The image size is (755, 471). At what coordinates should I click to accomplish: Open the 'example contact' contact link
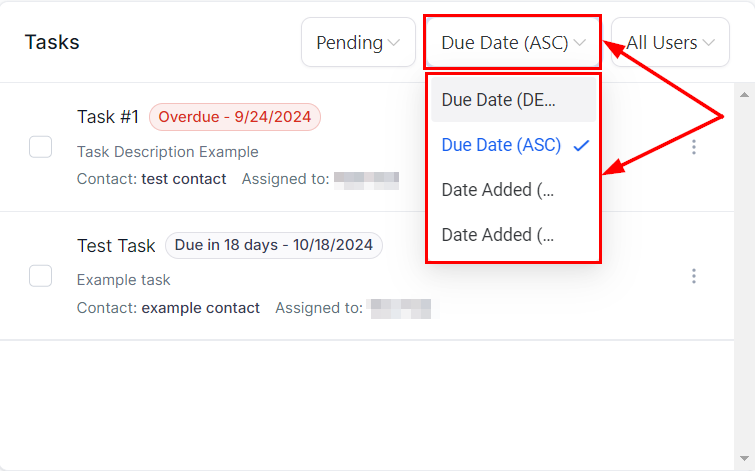point(200,308)
